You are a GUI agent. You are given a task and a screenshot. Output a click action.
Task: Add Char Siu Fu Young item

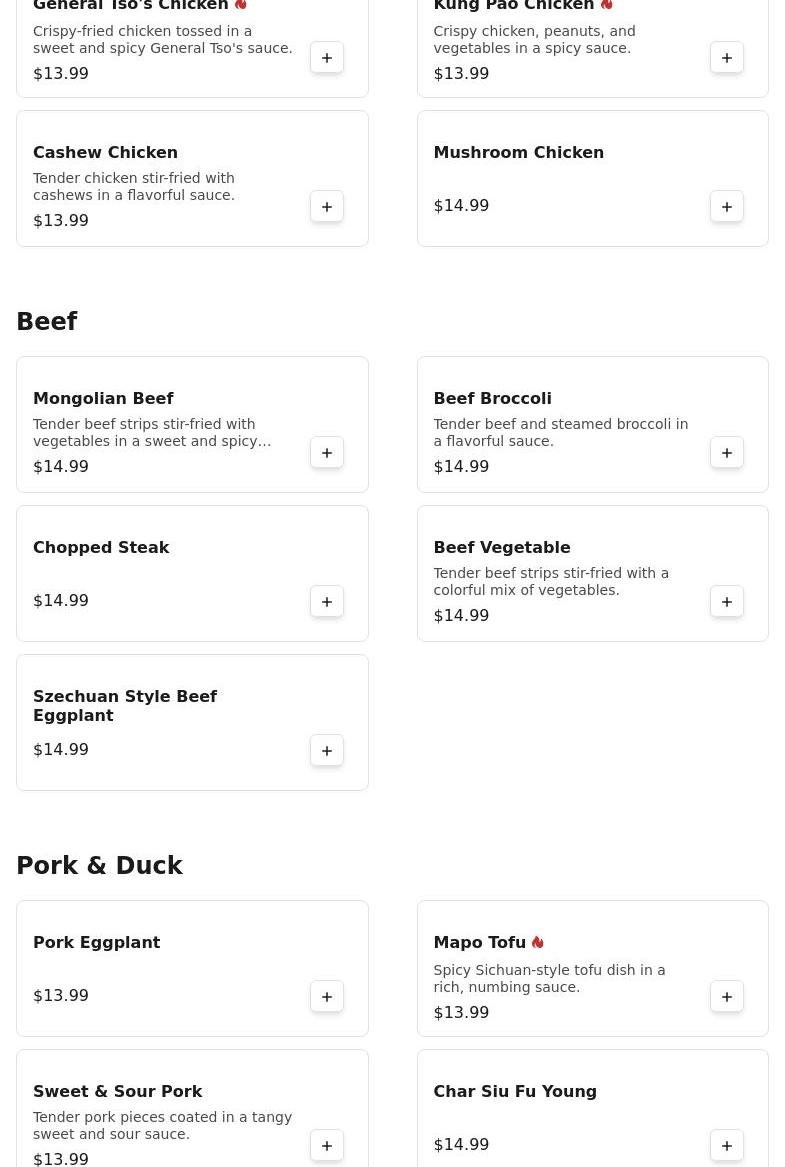[x=727, y=1146]
